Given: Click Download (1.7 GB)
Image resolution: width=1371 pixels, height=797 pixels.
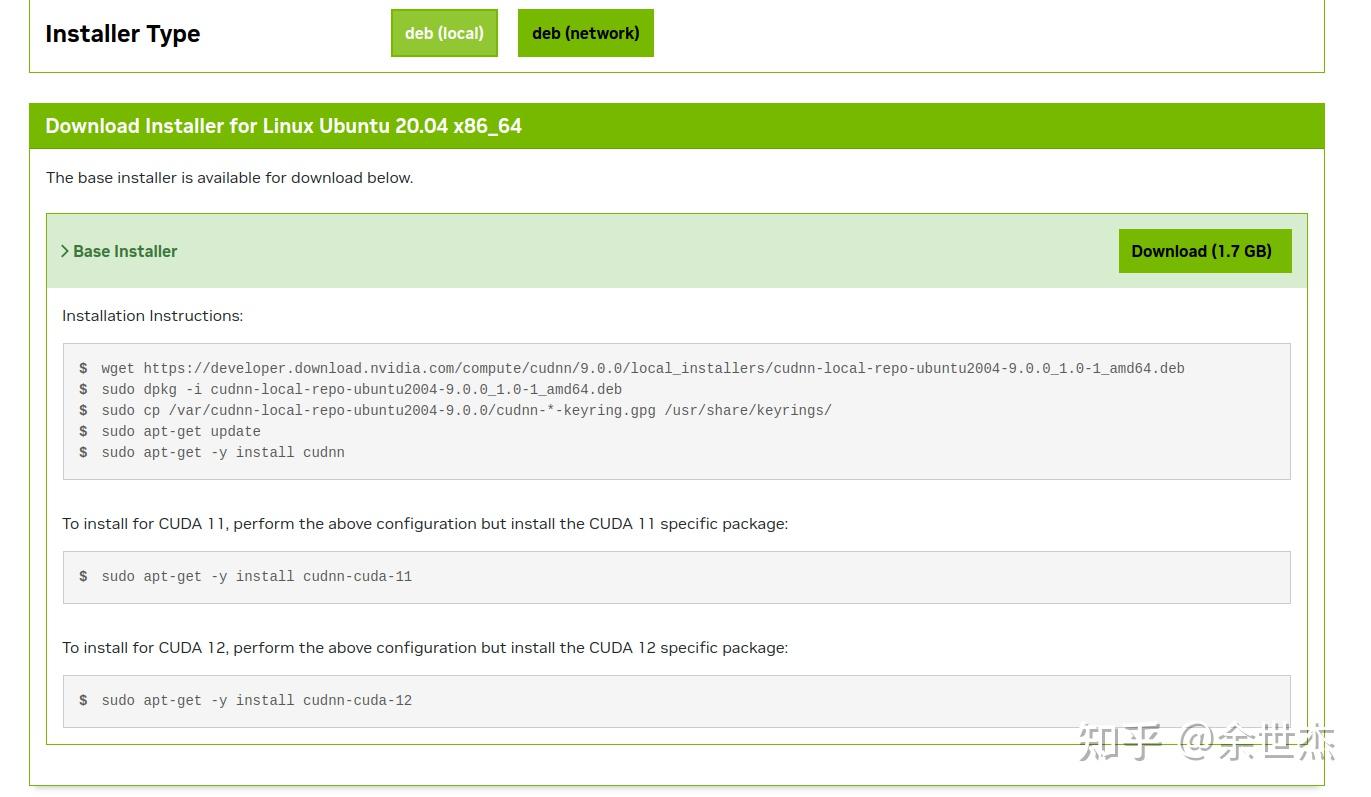Looking at the screenshot, I should pyautogui.click(x=1204, y=251).
